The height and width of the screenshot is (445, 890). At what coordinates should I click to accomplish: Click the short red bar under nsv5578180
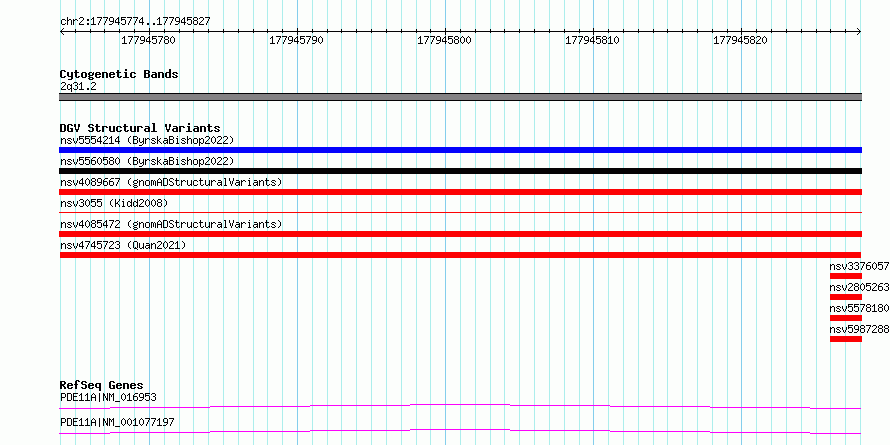pos(846,318)
